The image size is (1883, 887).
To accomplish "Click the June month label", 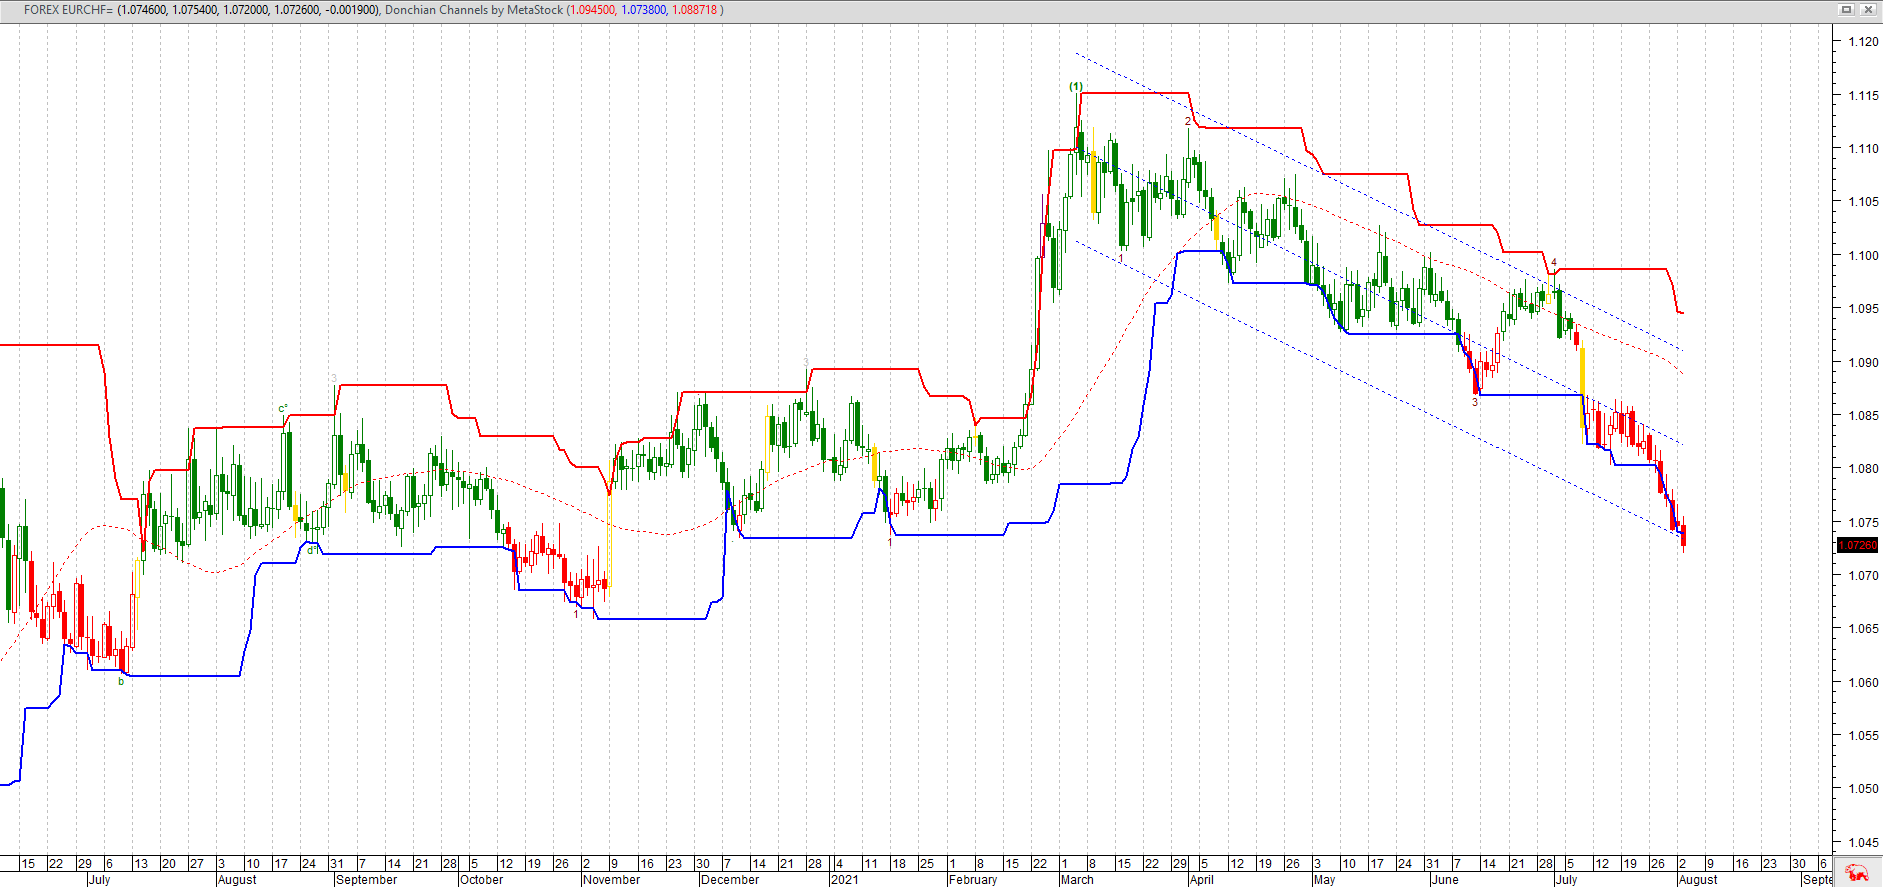I will coord(1445,880).
